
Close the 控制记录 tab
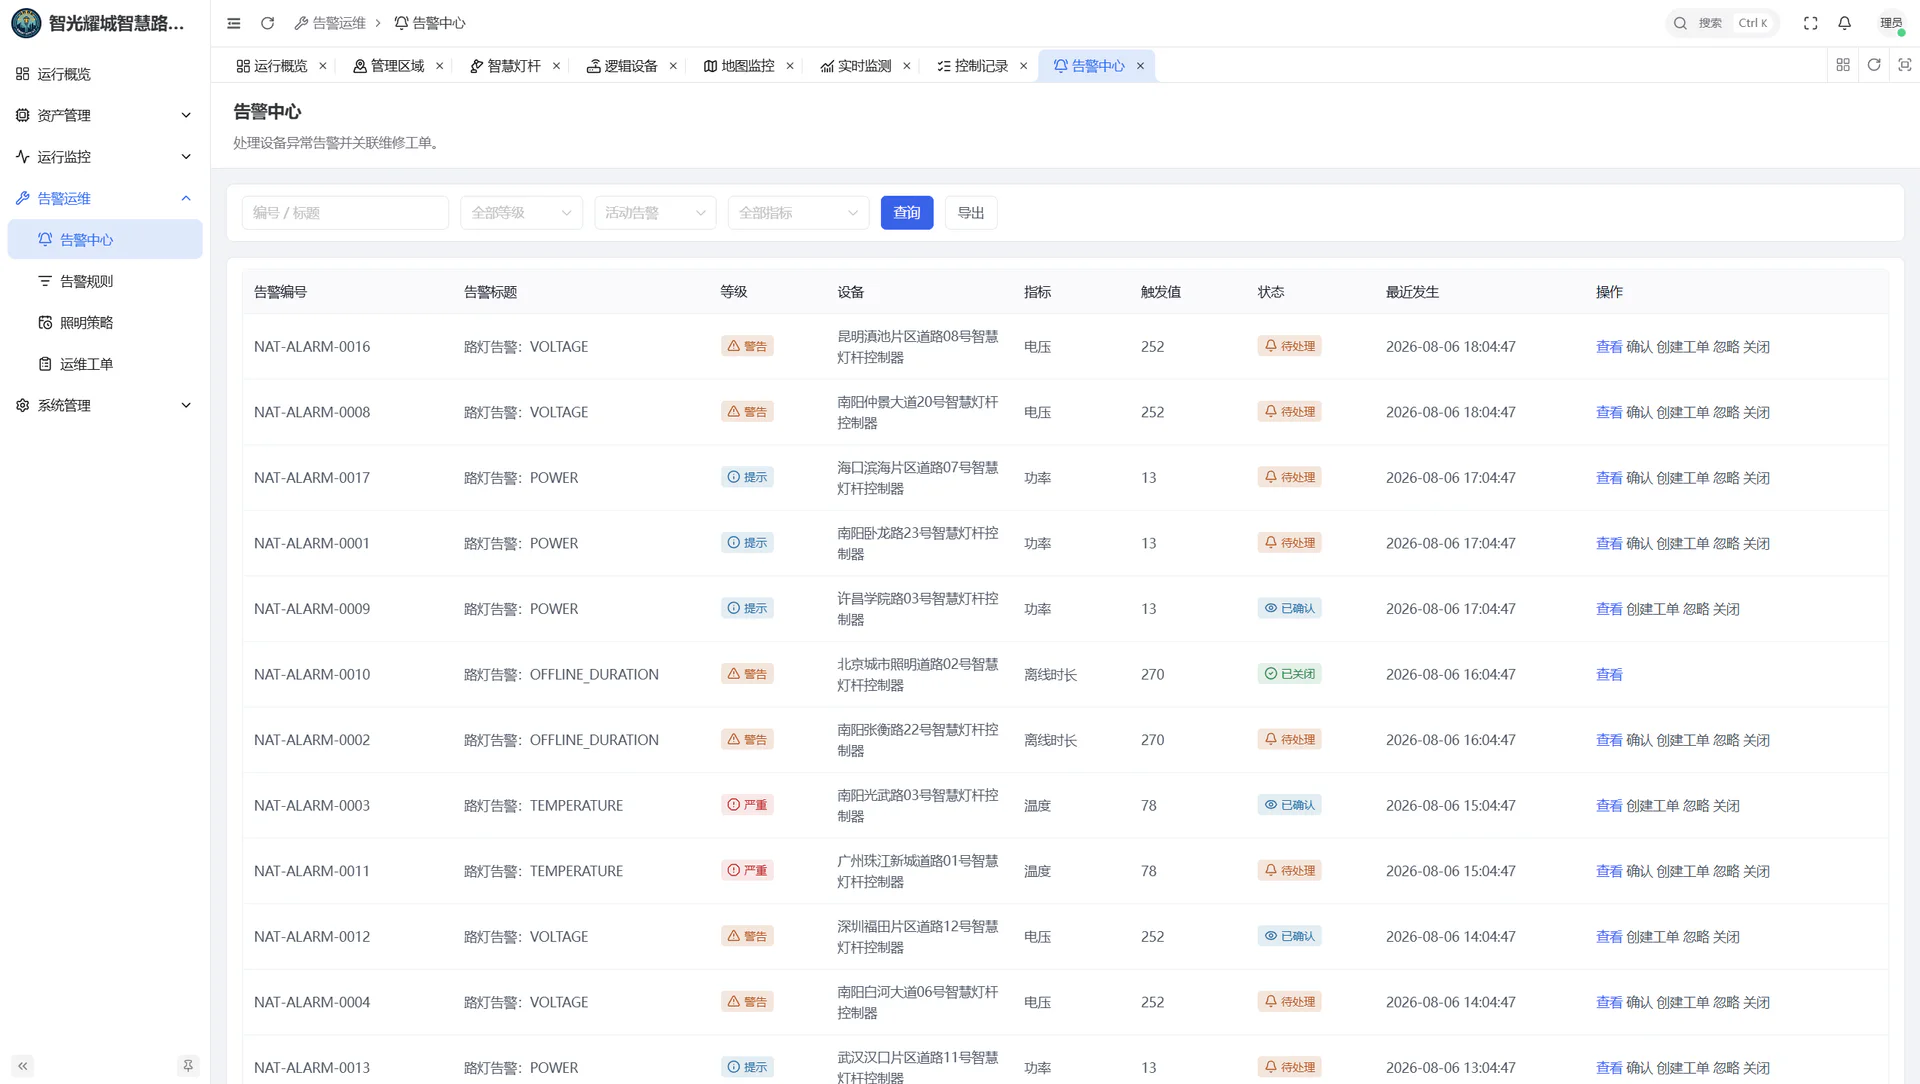pyautogui.click(x=1023, y=66)
